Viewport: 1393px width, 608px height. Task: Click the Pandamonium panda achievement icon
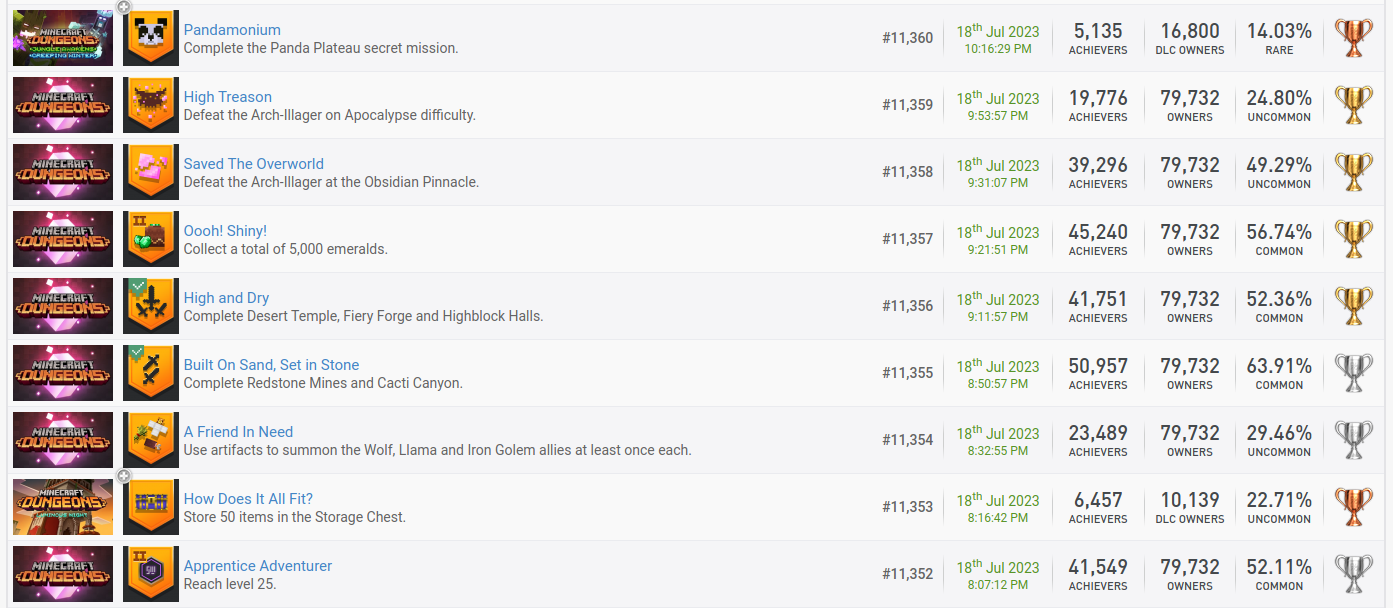point(151,38)
